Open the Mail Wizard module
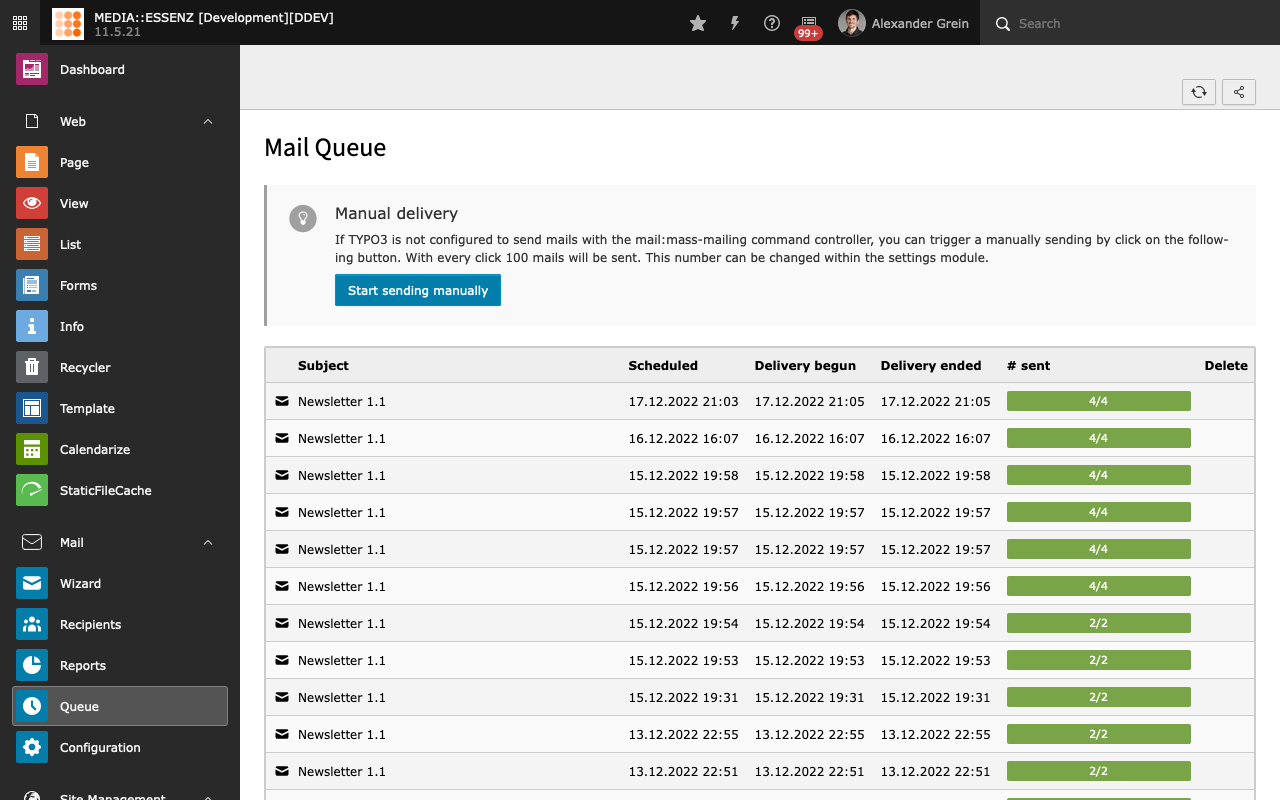Screen dimensions: 1280x800 tap(120, 583)
